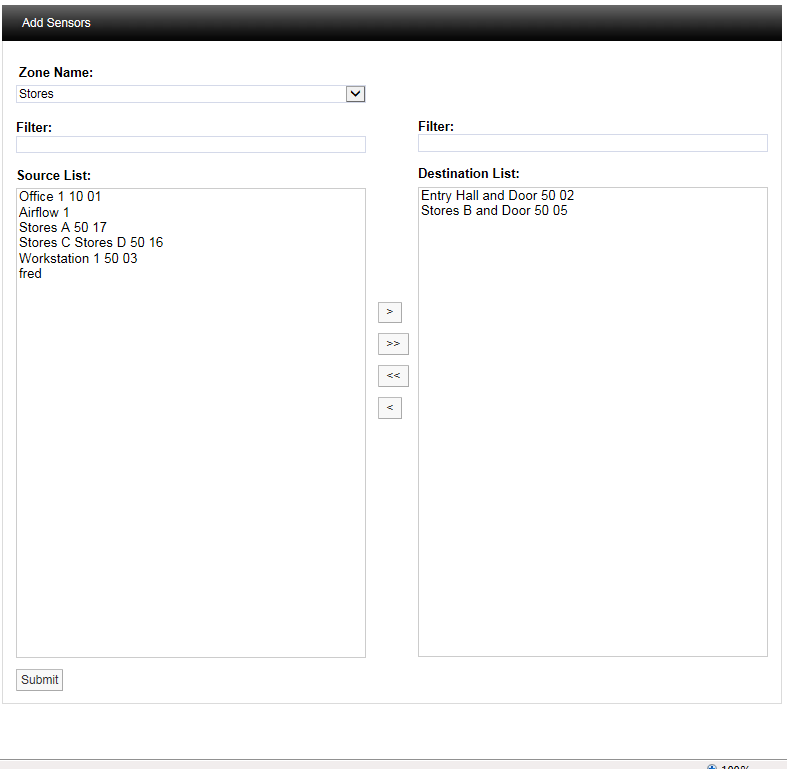Click the Destination List filter field
Viewport: 787px width, 769px height.
pyautogui.click(x=592, y=144)
